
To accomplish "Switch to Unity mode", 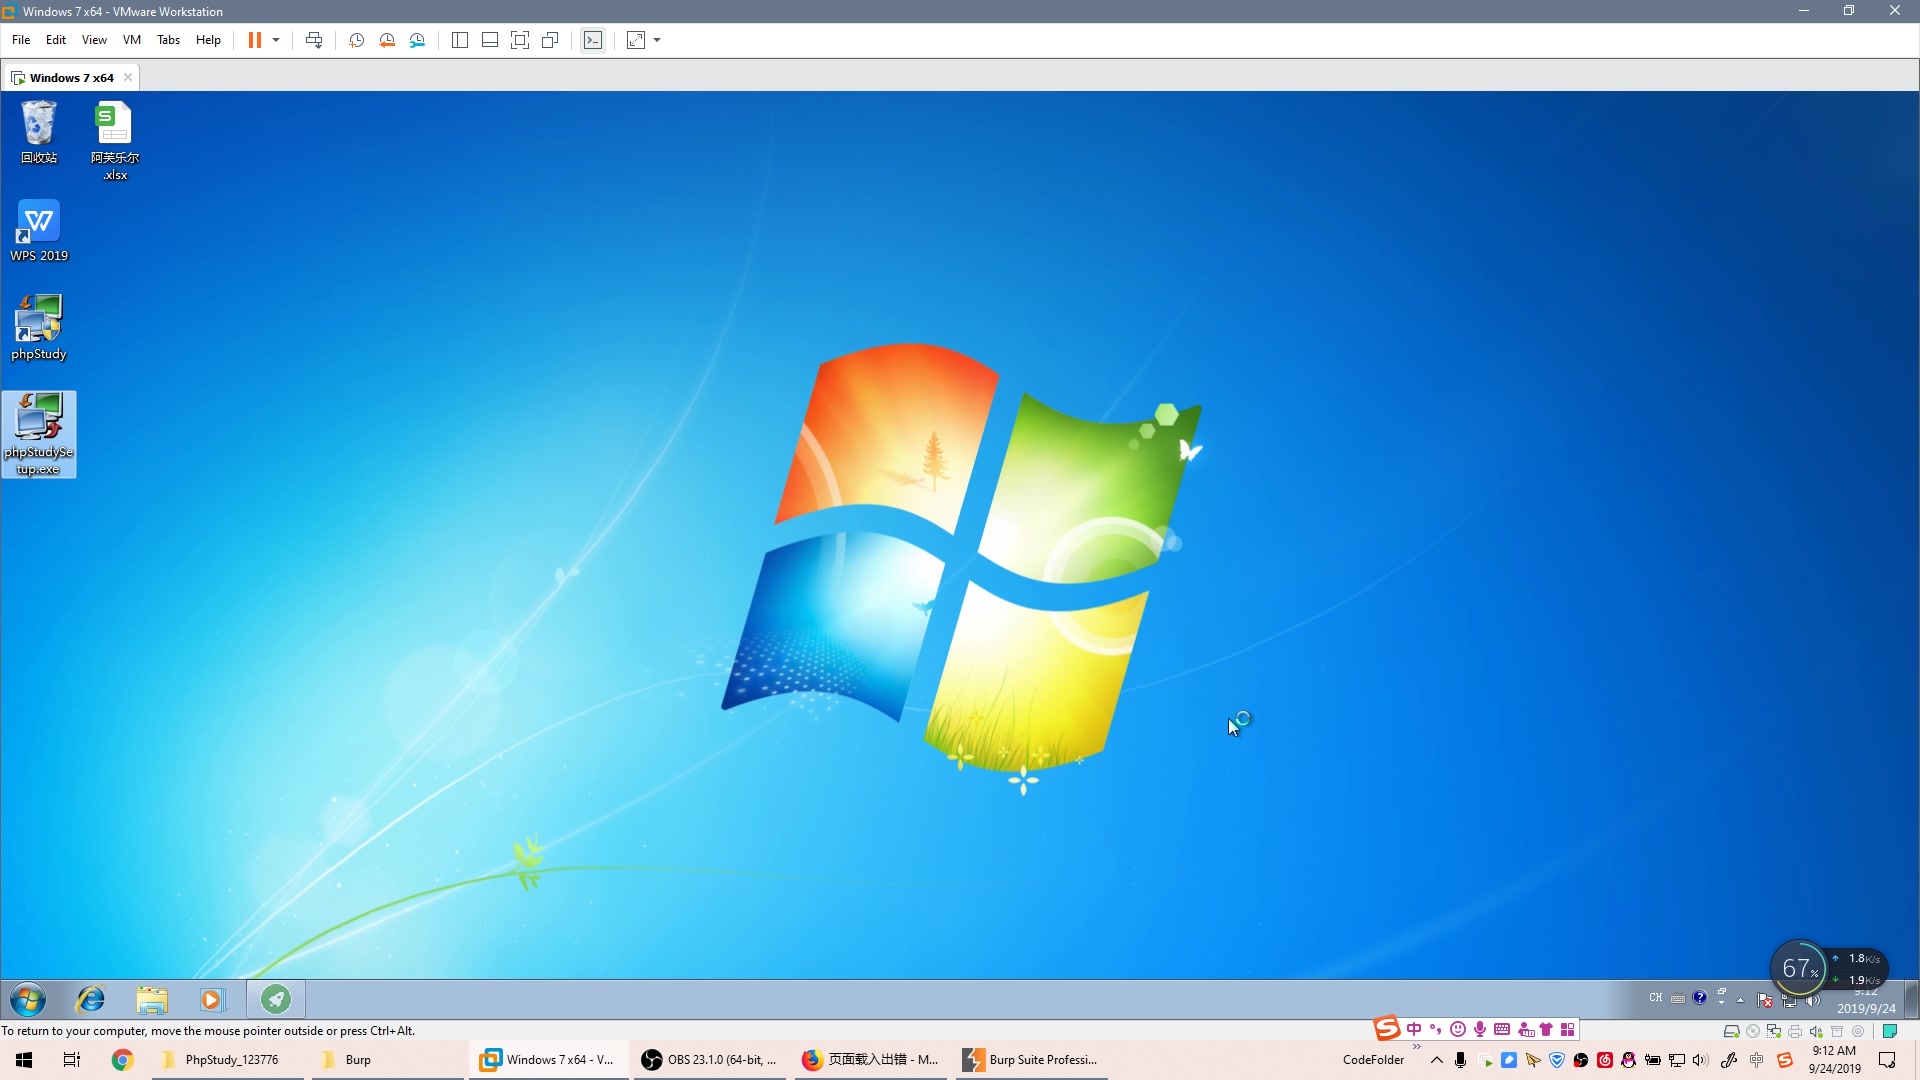I will click(550, 40).
